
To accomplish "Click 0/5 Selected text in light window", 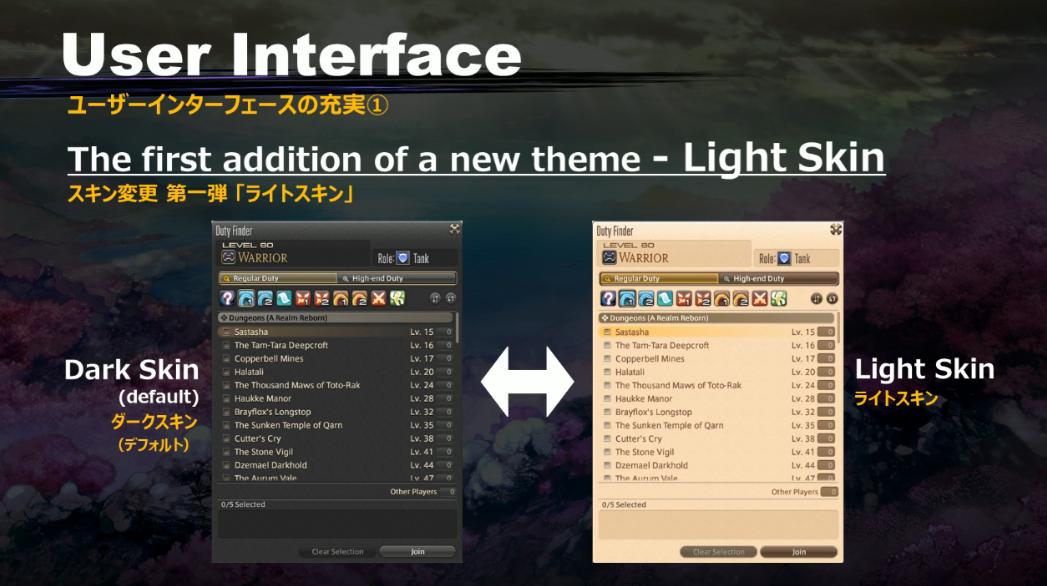I will coord(624,505).
